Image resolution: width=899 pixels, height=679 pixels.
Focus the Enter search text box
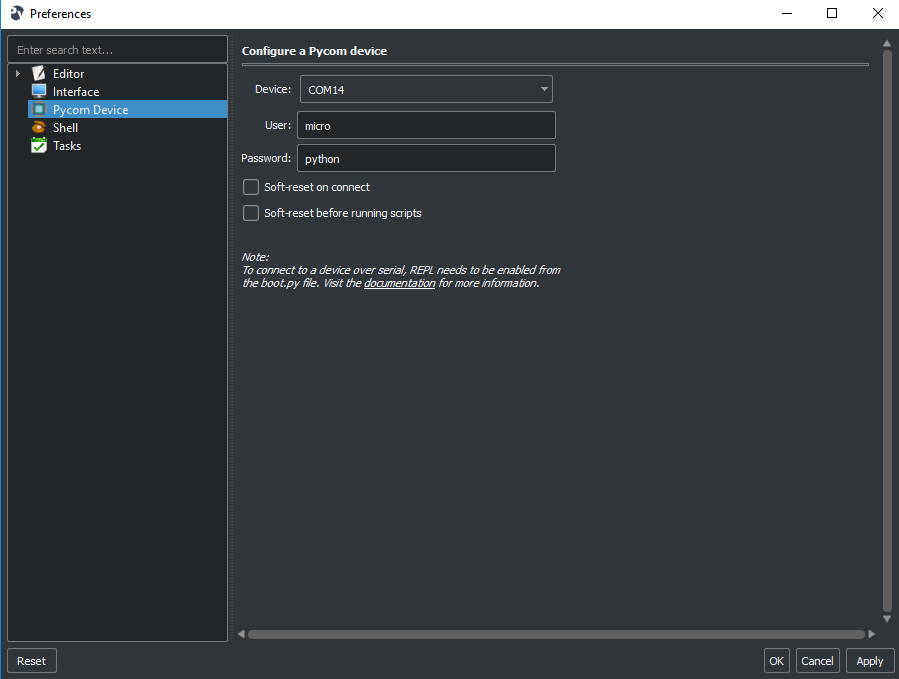coord(118,49)
